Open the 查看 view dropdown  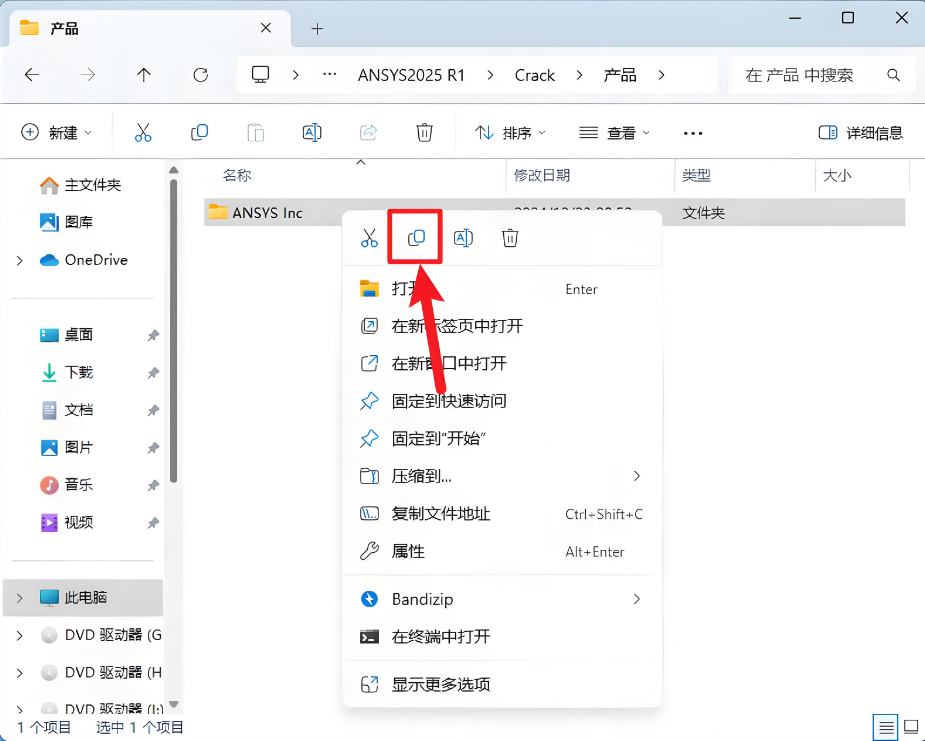[x=614, y=133]
